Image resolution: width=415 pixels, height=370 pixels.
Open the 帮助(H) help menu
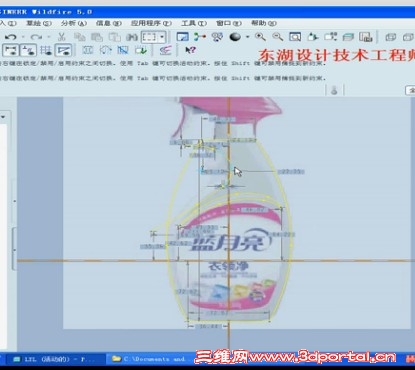click(264, 23)
